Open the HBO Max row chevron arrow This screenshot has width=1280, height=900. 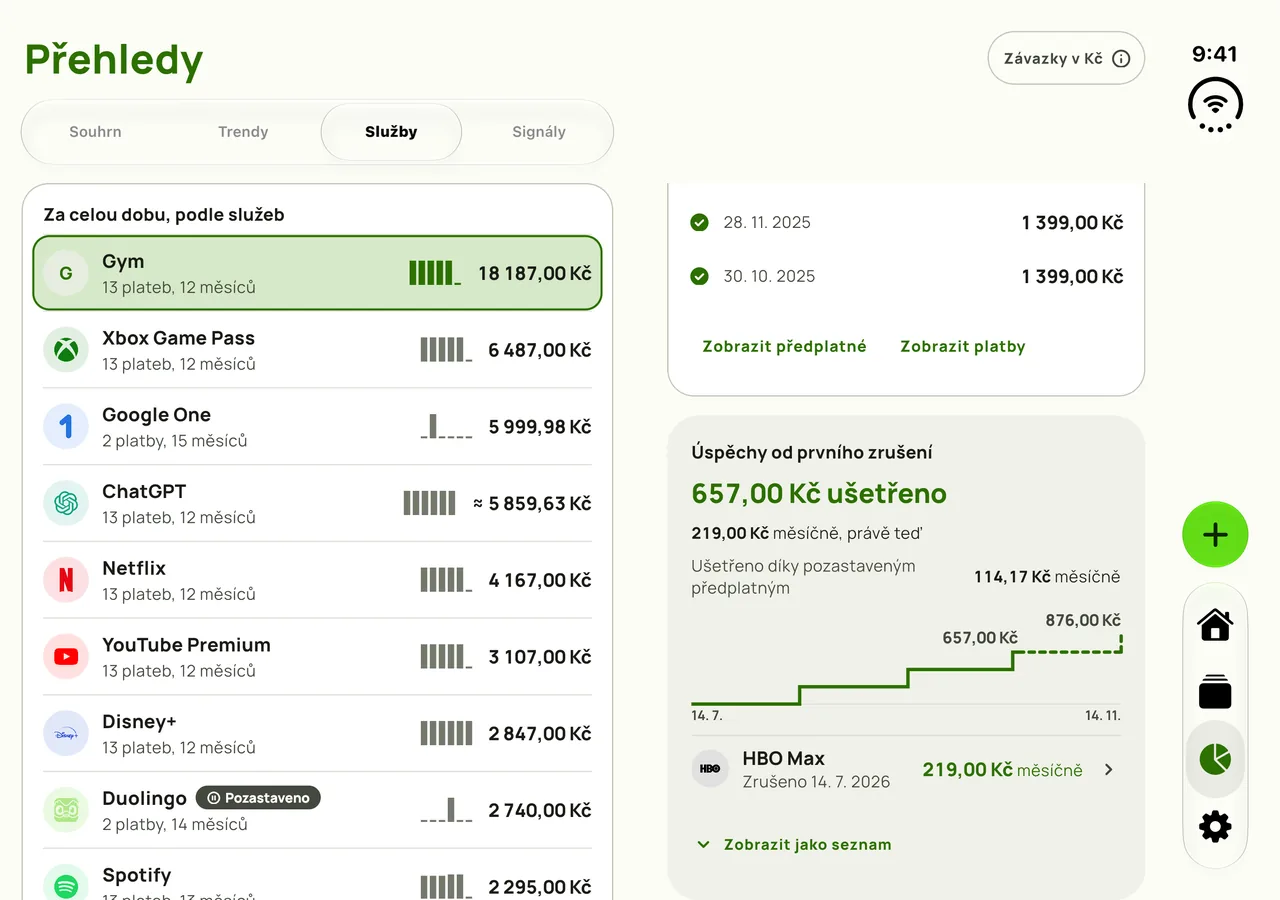coord(1108,770)
